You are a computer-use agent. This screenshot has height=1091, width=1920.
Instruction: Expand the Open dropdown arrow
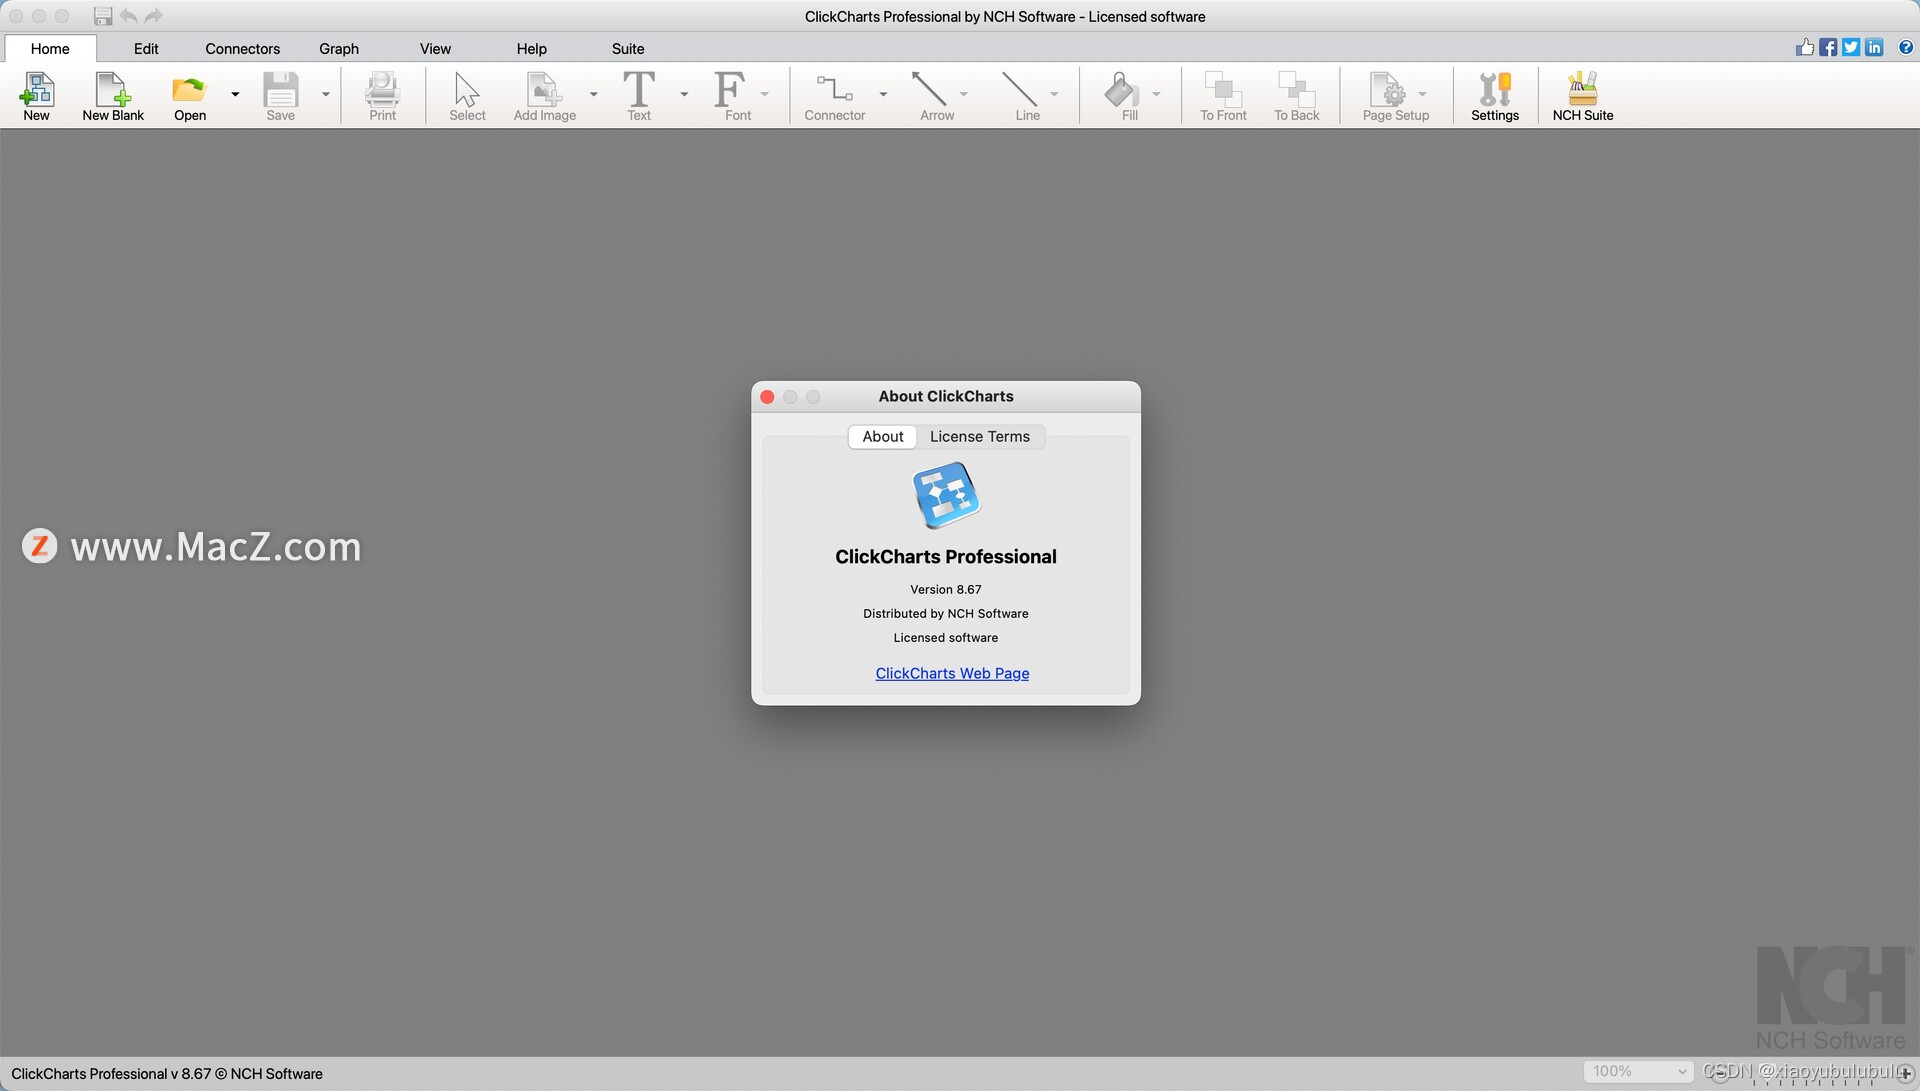click(235, 94)
